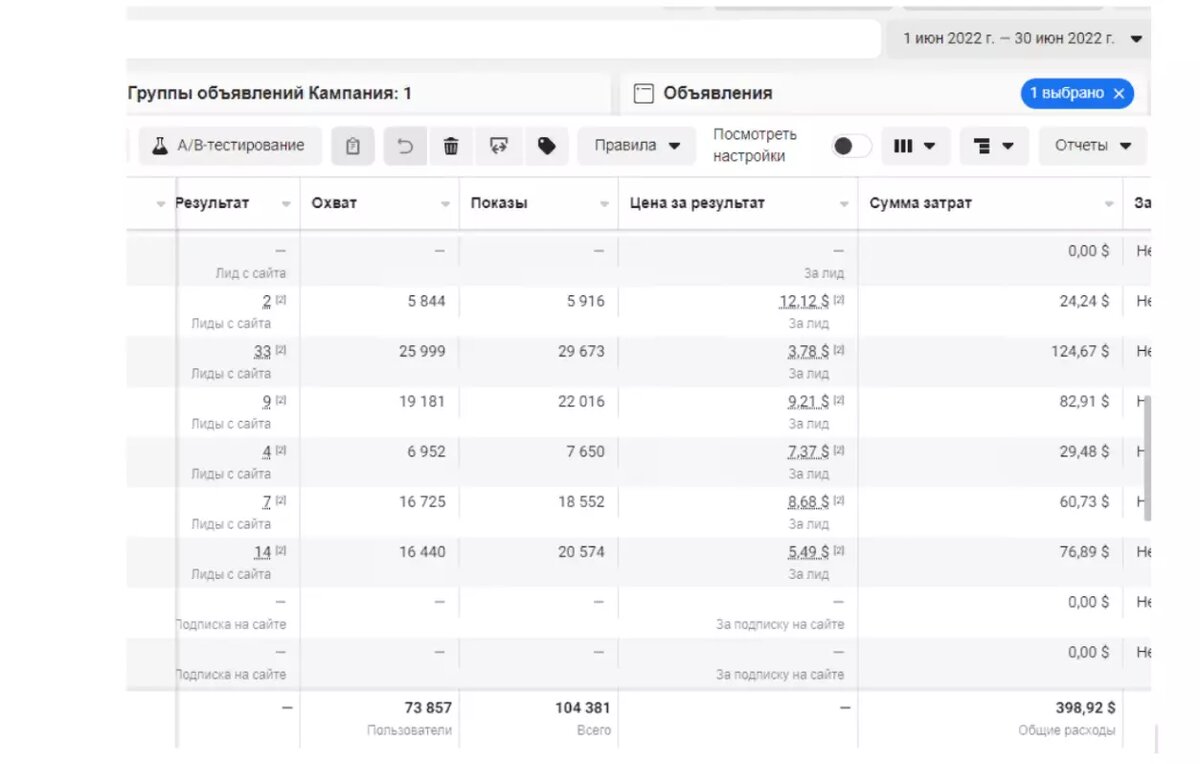
Task: Open date range 1 июн – 30 июн 2022
Action: tap(1020, 39)
